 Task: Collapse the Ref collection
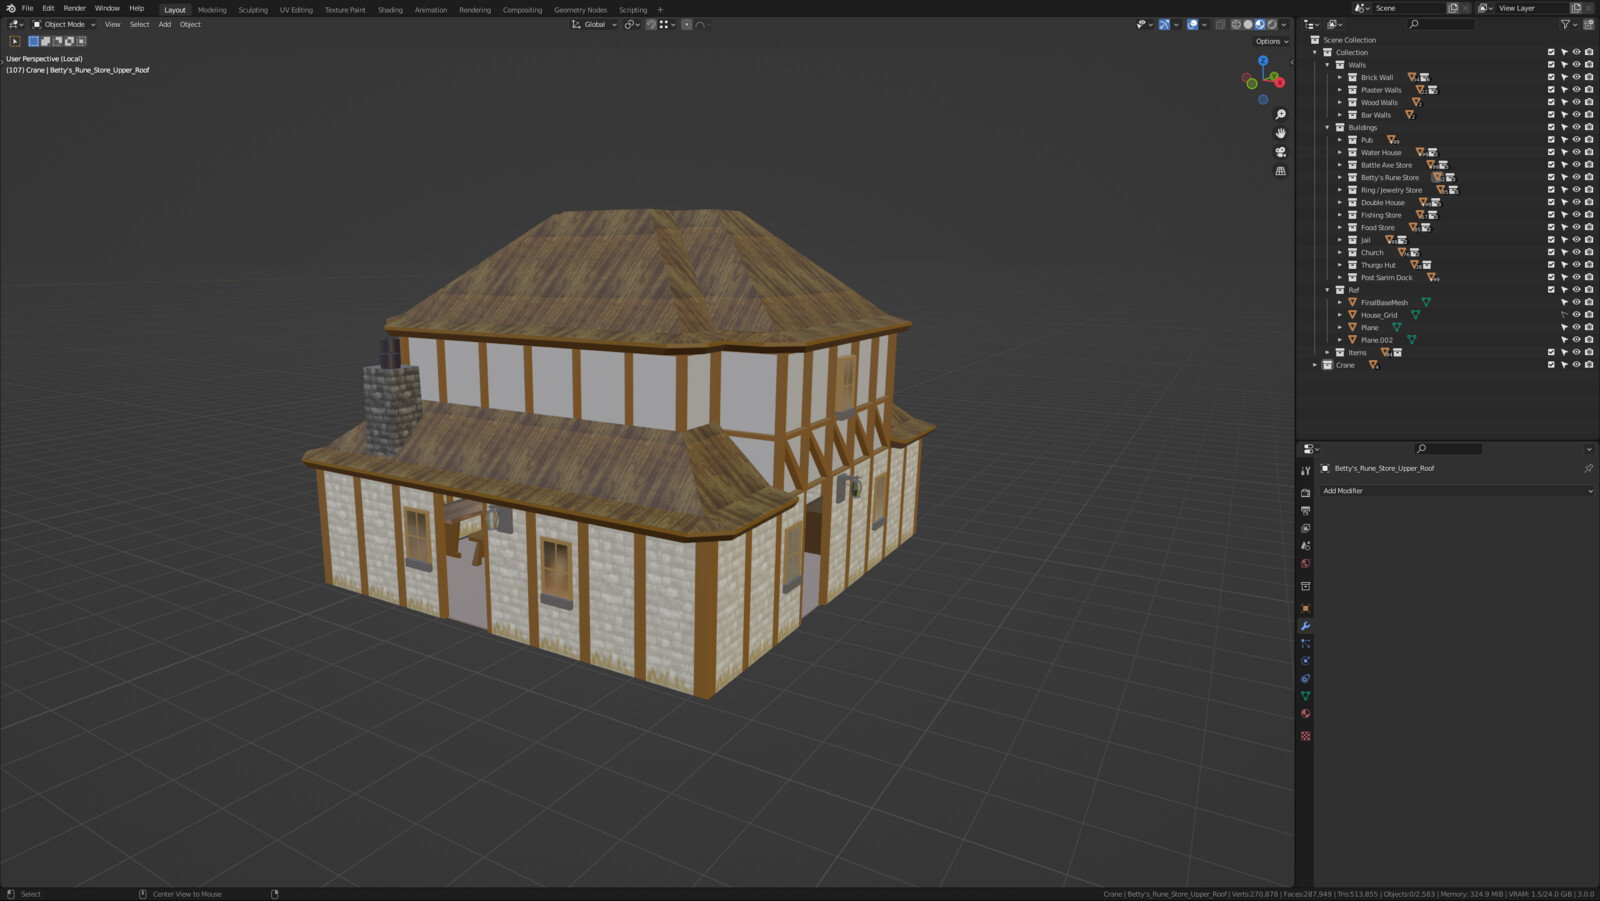1328,290
